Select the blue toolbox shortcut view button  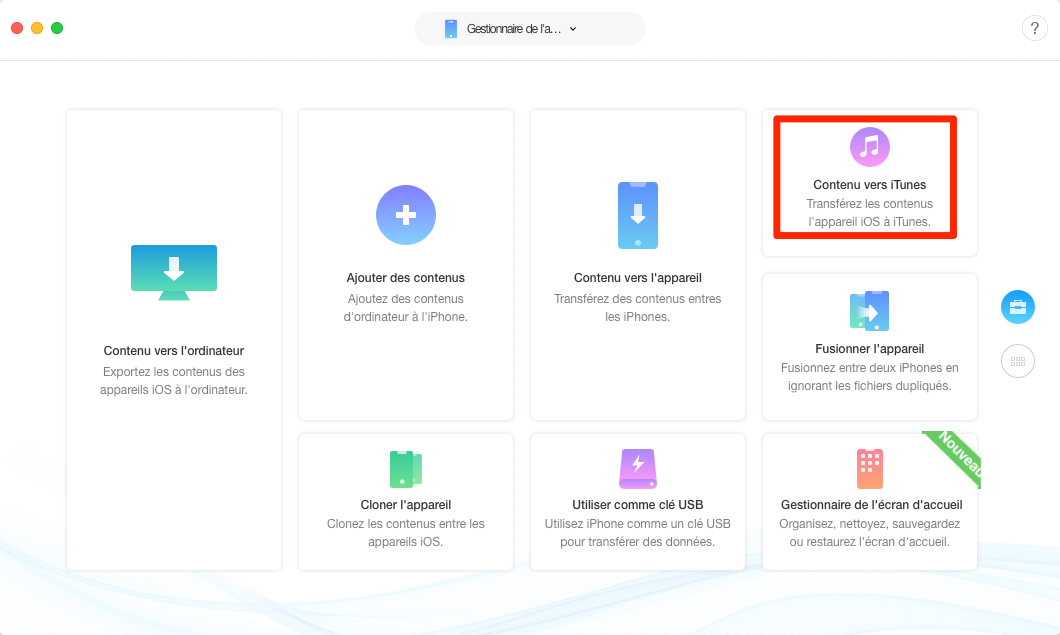pos(1017,307)
